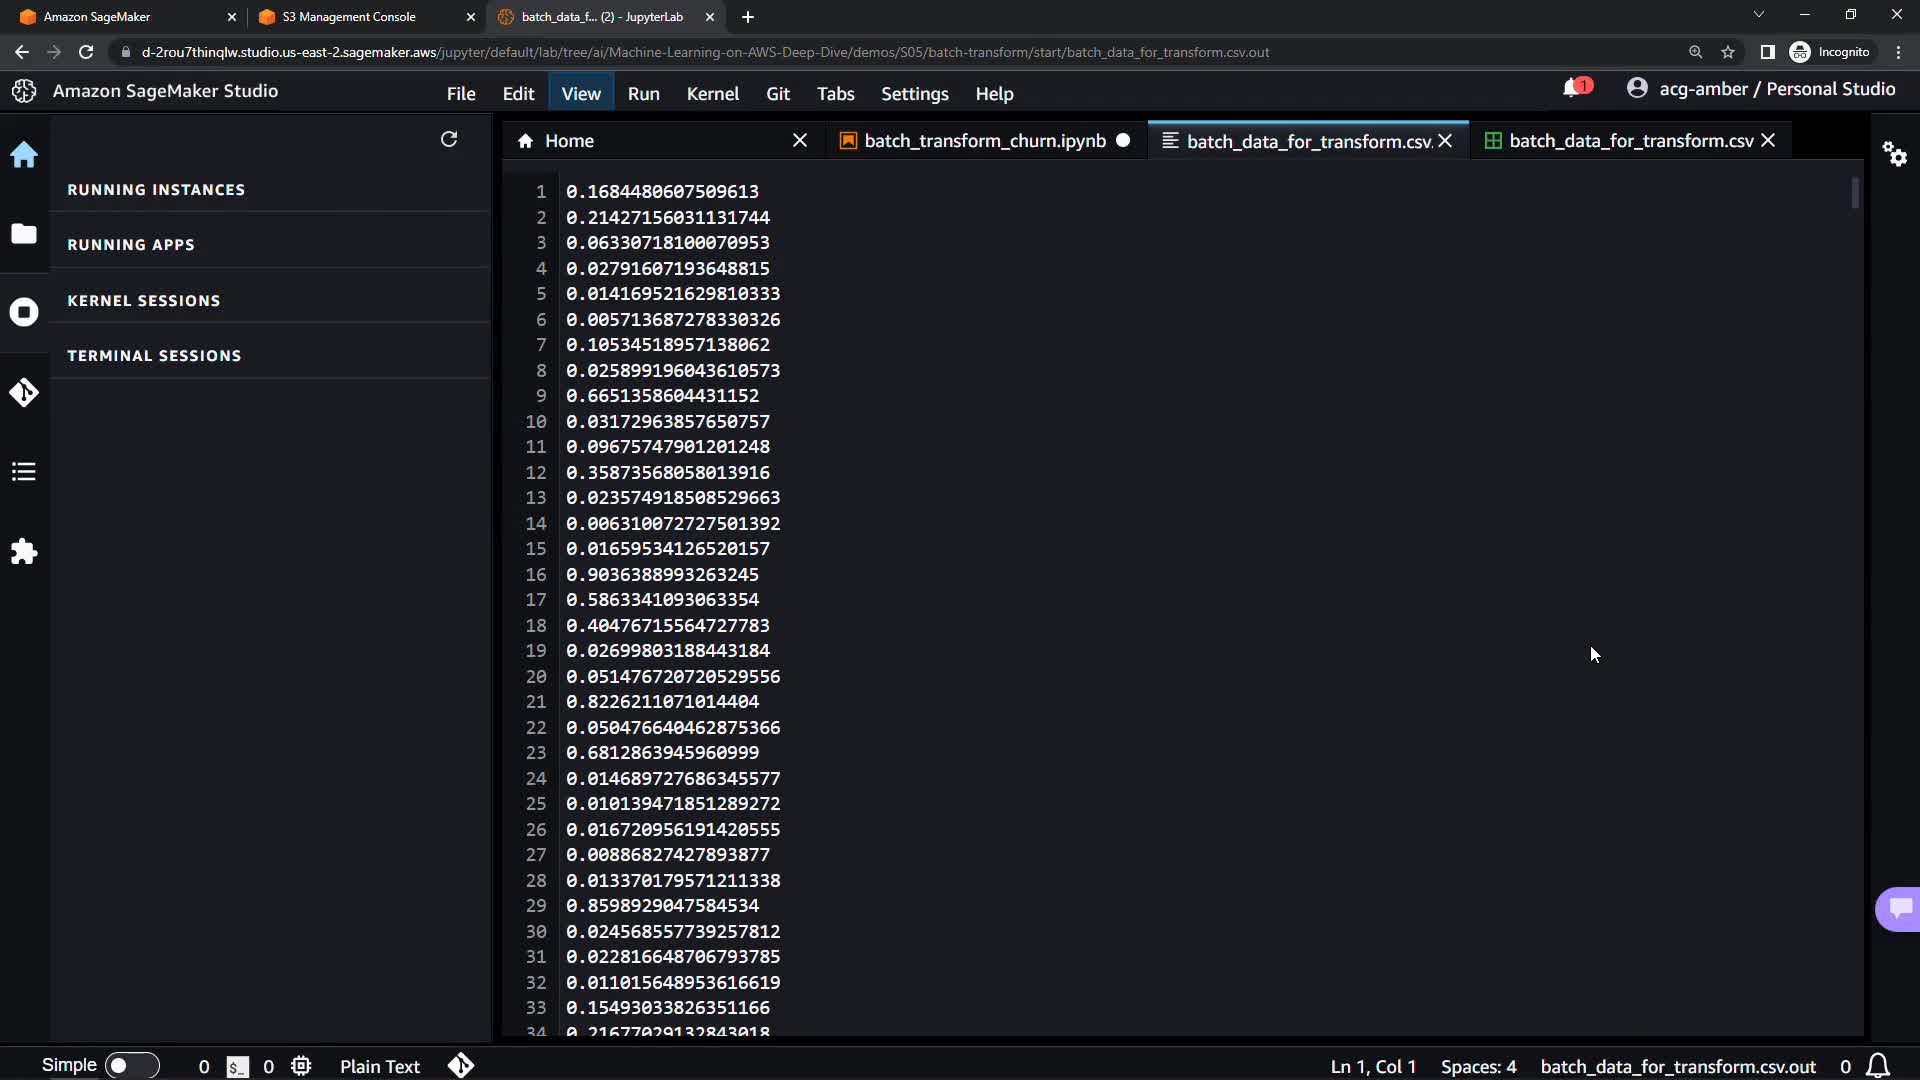Open the Kernel menu
Viewport: 1920px width, 1080px height.
[712, 93]
